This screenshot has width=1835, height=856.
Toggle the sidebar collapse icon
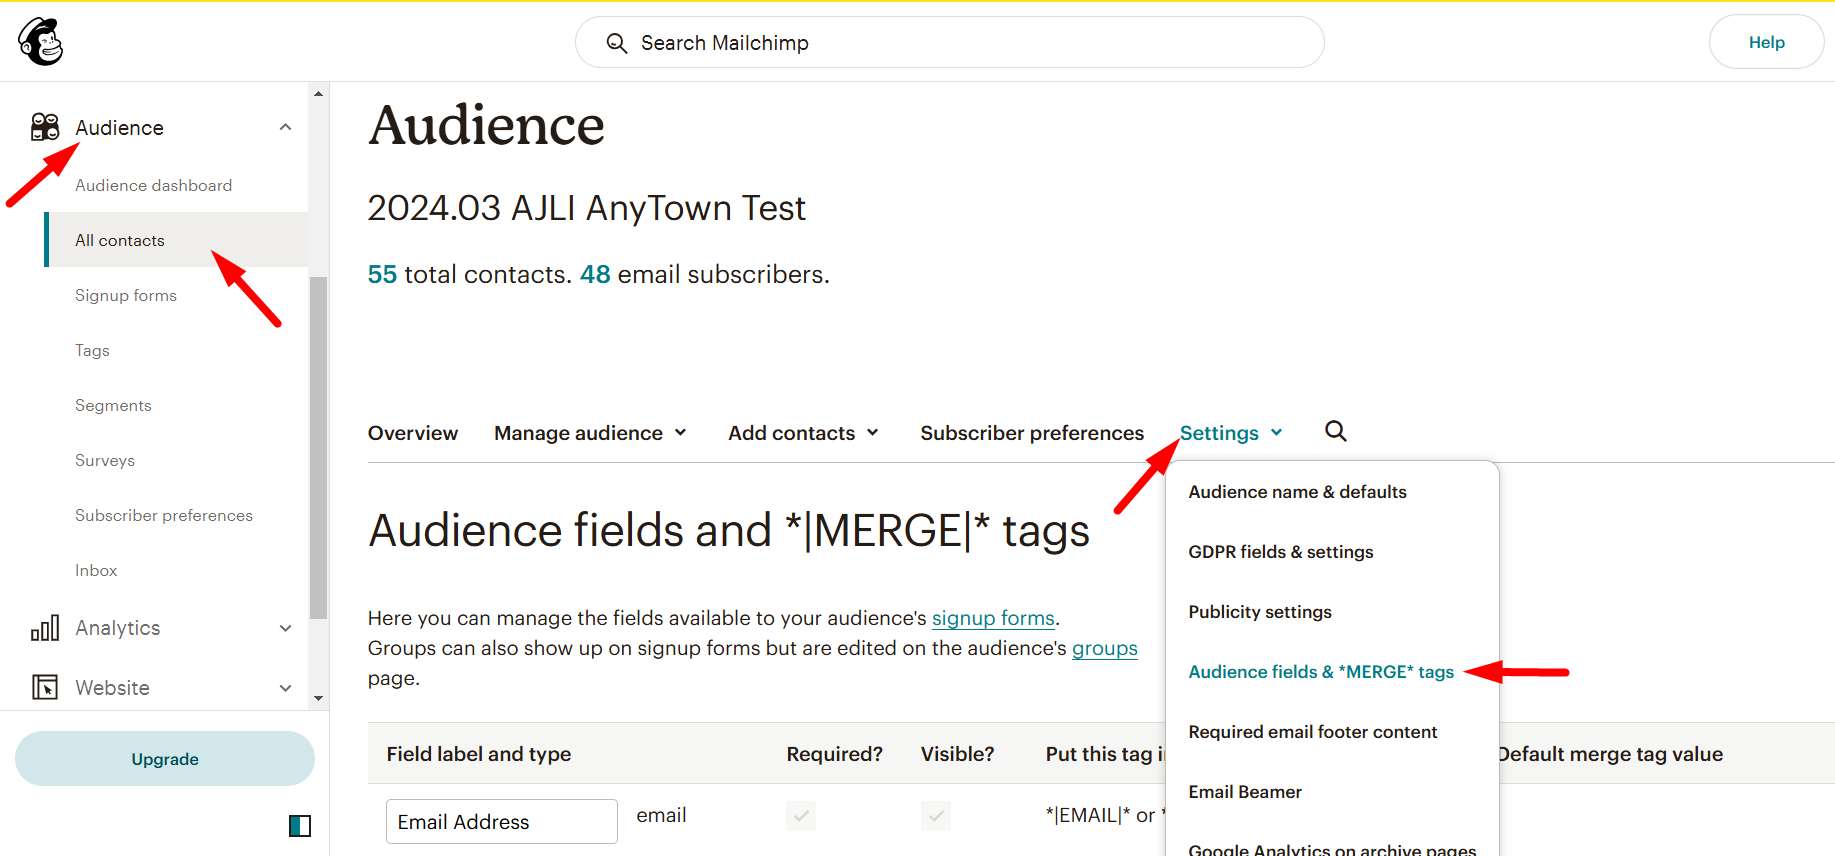click(x=300, y=826)
